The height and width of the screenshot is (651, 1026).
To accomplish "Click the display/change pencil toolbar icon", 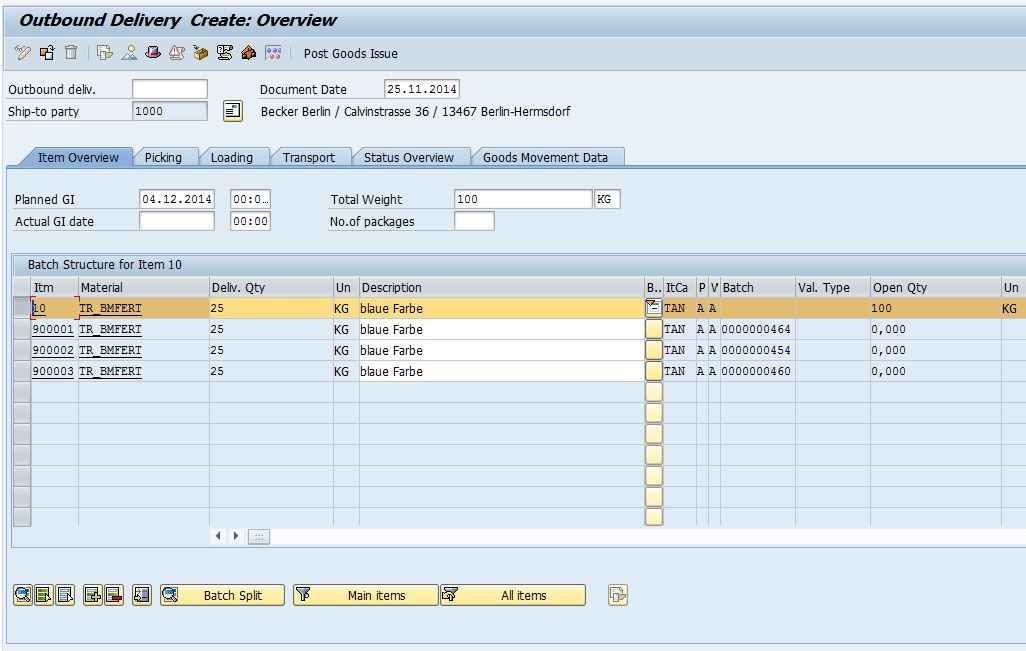I will 23,53.
